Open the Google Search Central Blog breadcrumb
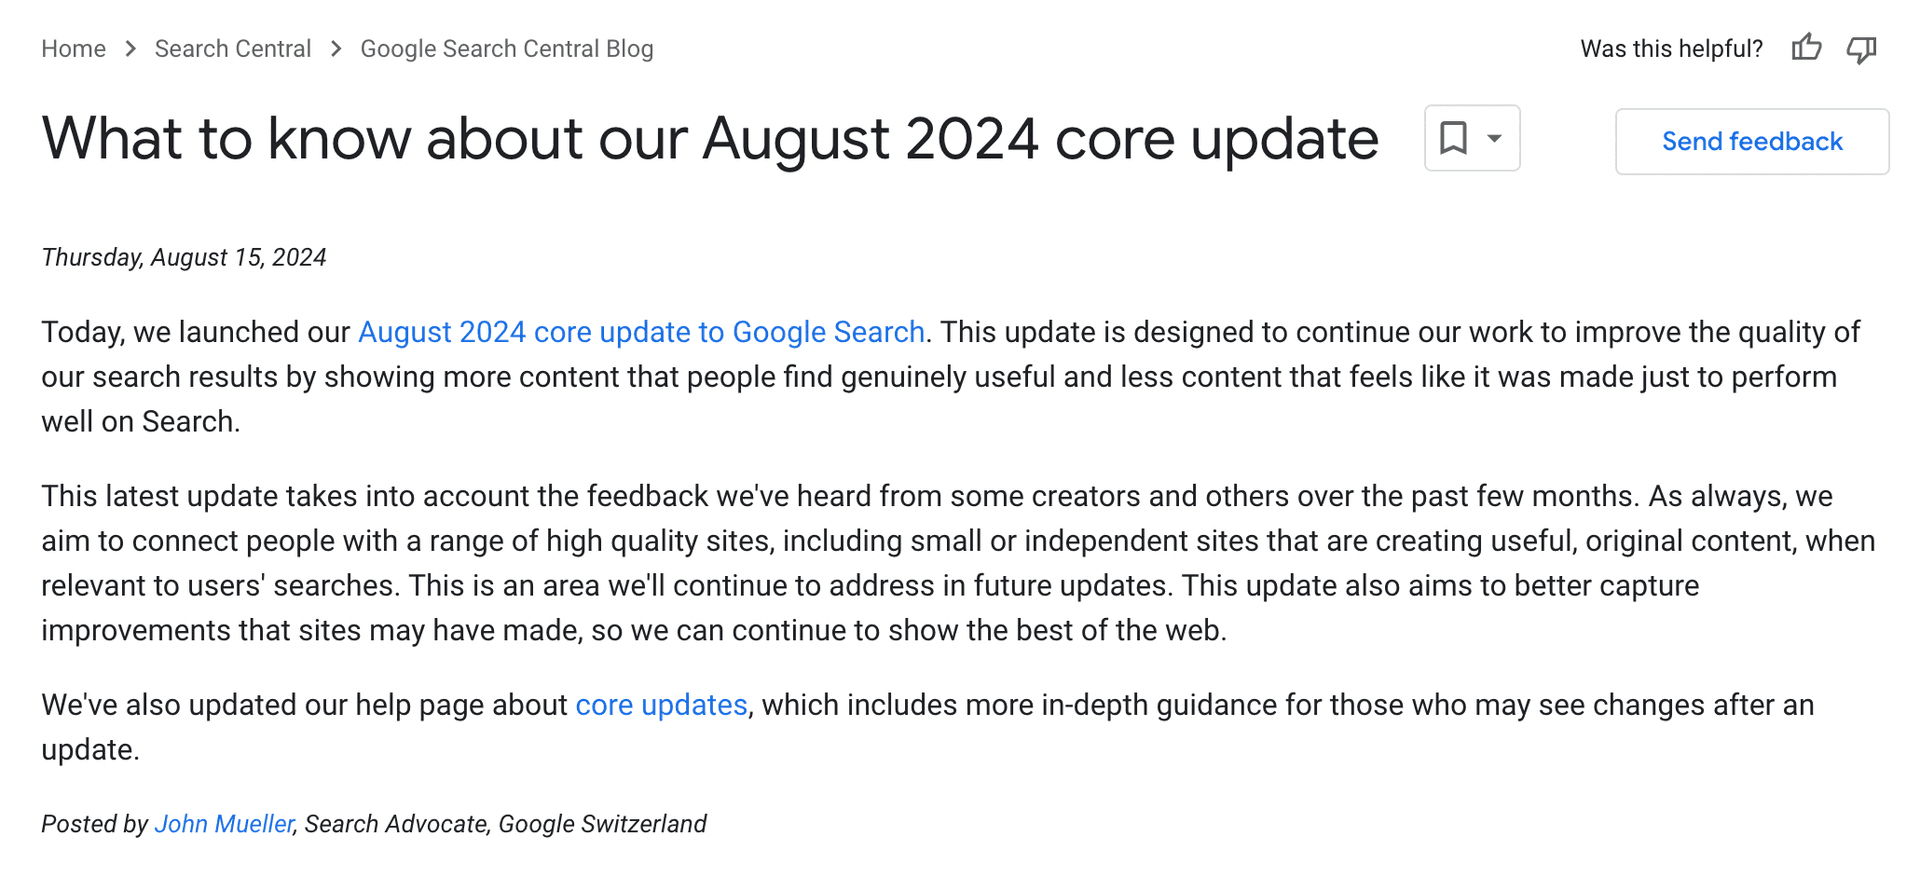 507,48
